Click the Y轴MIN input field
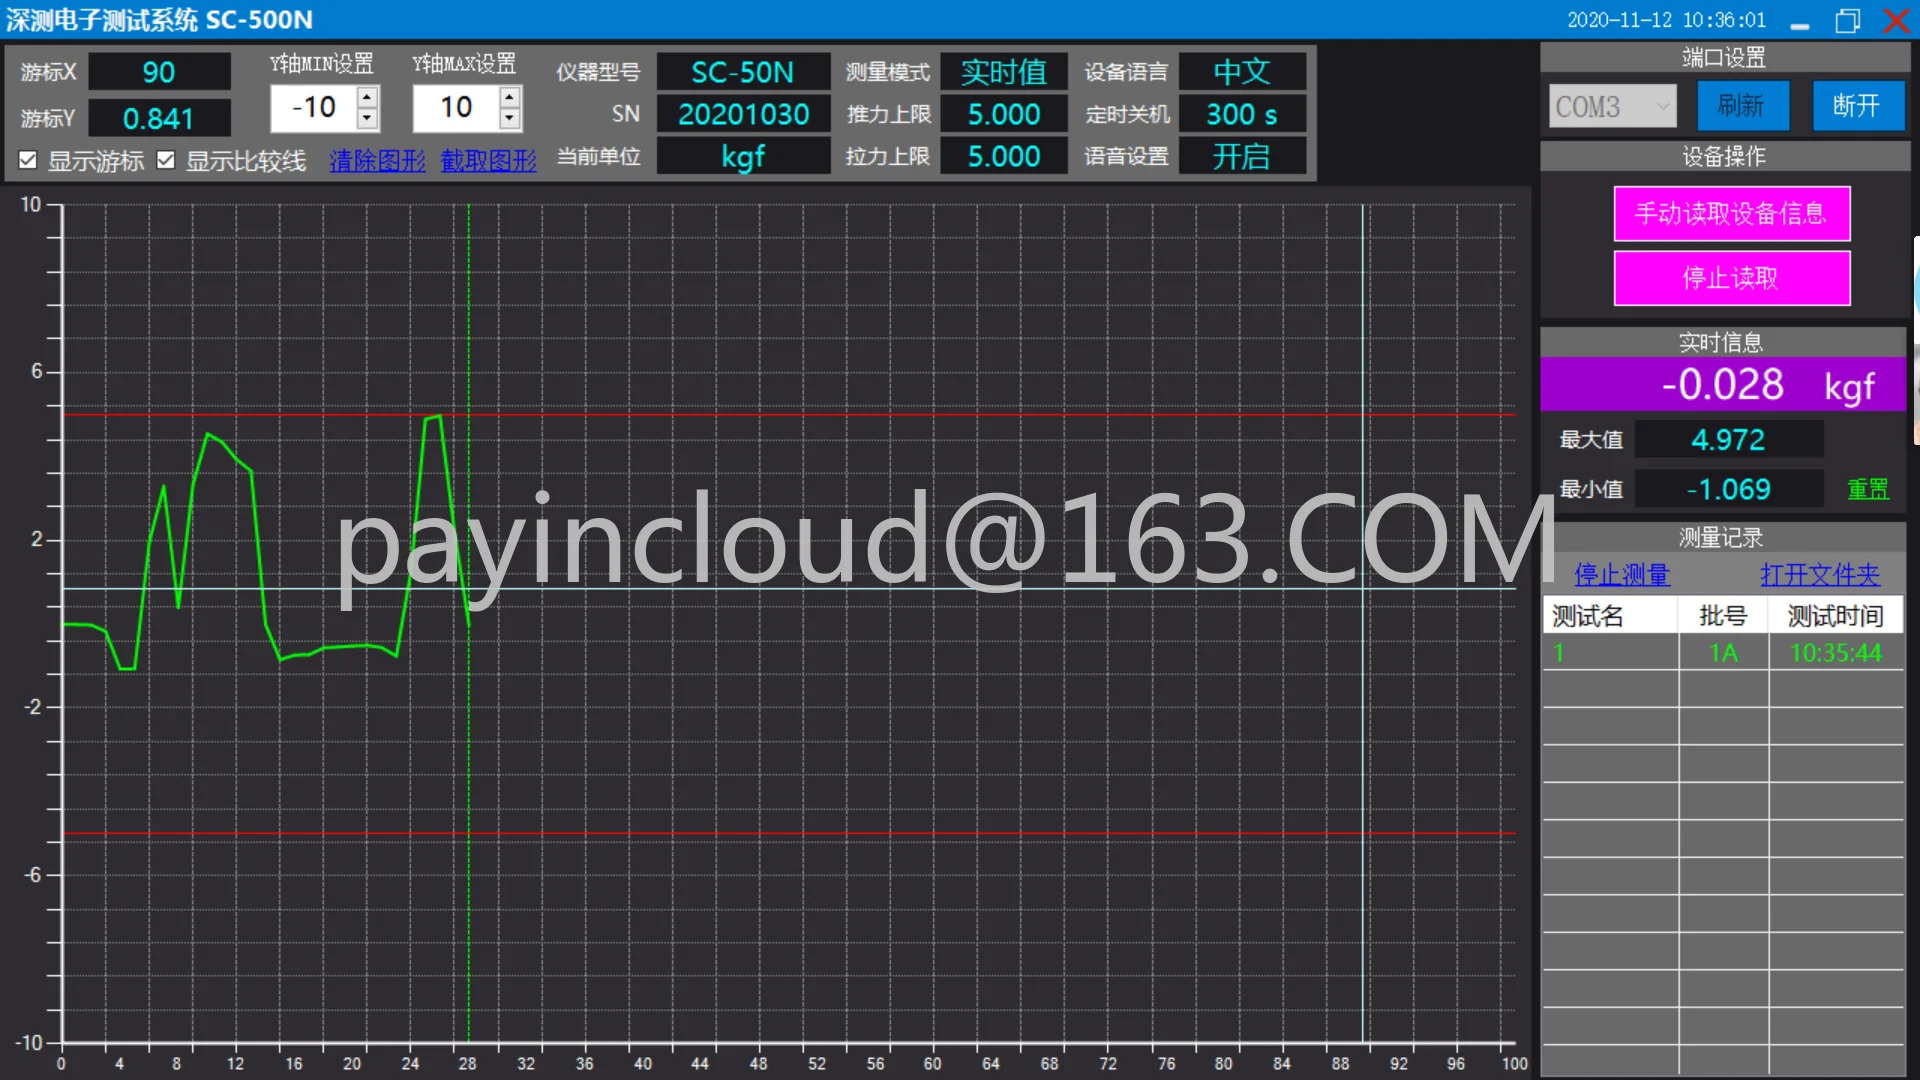This screenshot has height=1080, width=1920. [x=314, y=108]
